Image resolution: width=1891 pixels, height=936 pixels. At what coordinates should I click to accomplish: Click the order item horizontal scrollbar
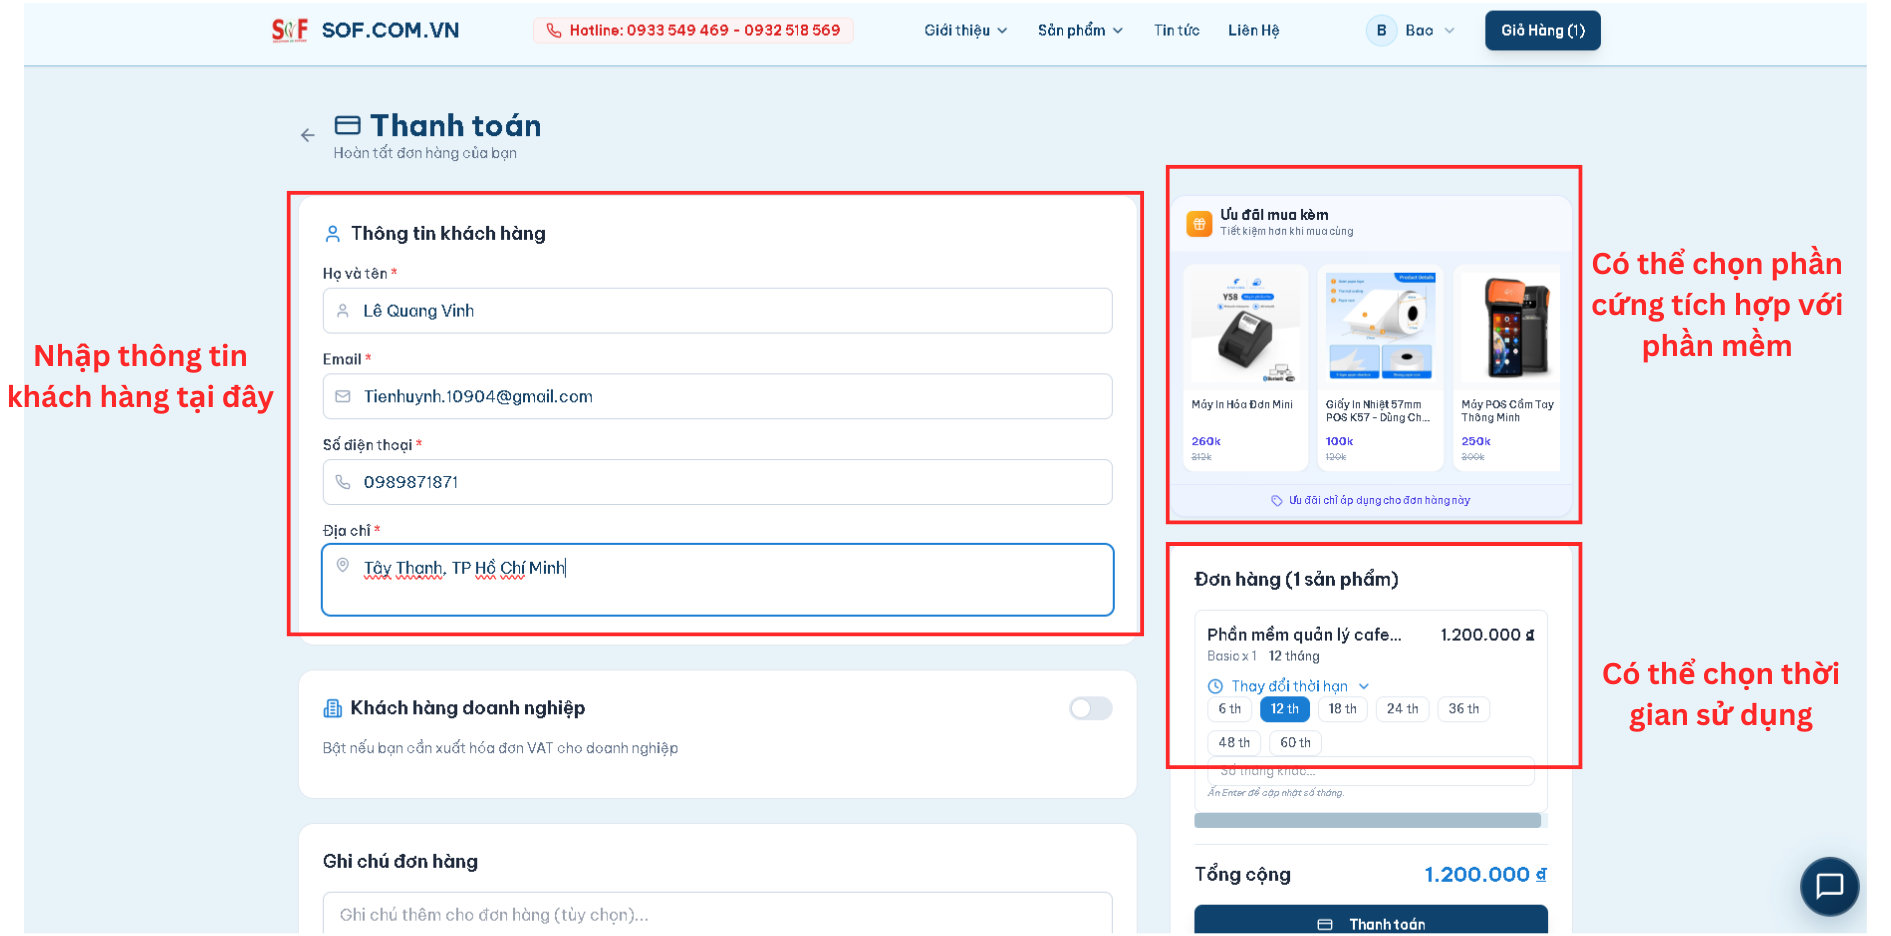[x=1367, y=821]
